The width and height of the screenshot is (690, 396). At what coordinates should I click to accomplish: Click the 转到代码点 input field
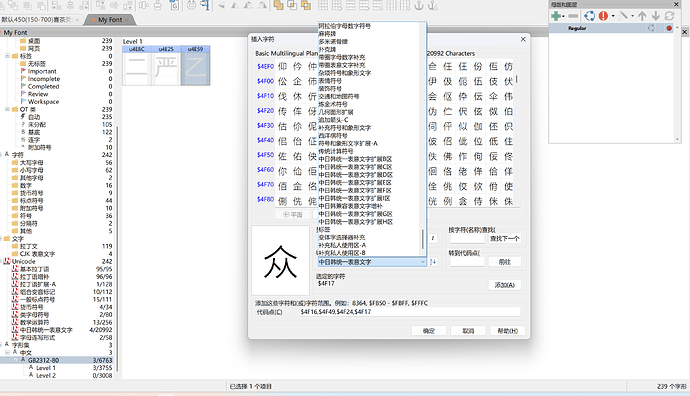tap(467, 262)
